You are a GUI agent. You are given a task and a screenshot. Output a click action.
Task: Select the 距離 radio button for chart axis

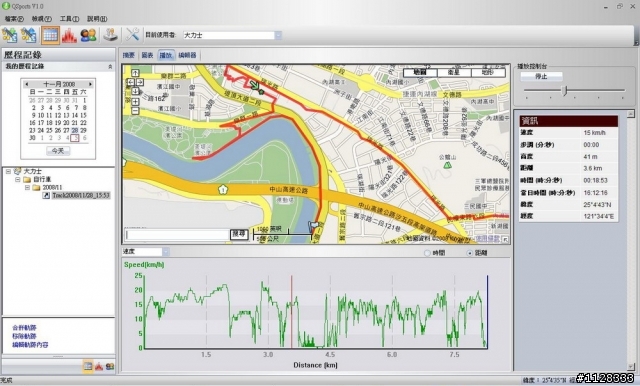point(470,253)
